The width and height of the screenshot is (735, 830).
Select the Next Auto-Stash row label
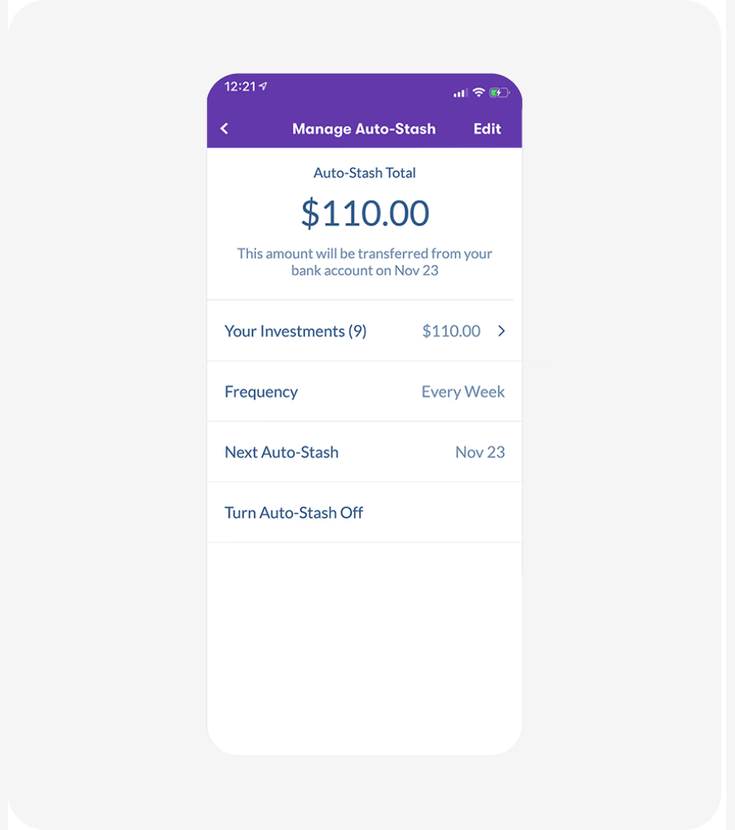tap(281, 452)
